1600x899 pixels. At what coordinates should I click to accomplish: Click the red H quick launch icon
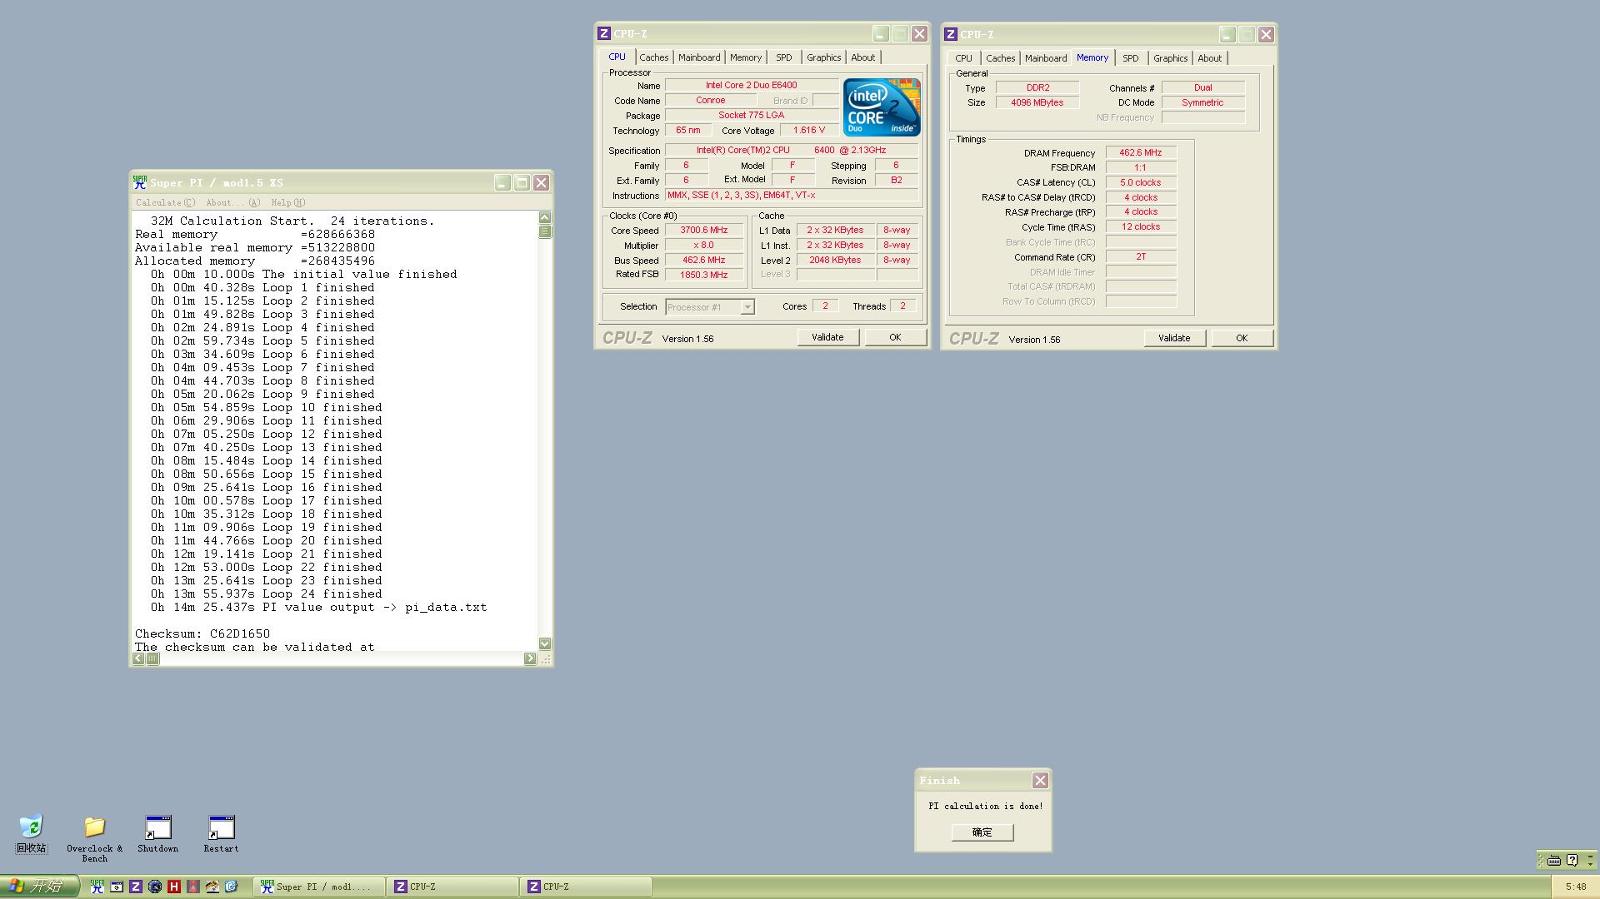click(174, 886)
